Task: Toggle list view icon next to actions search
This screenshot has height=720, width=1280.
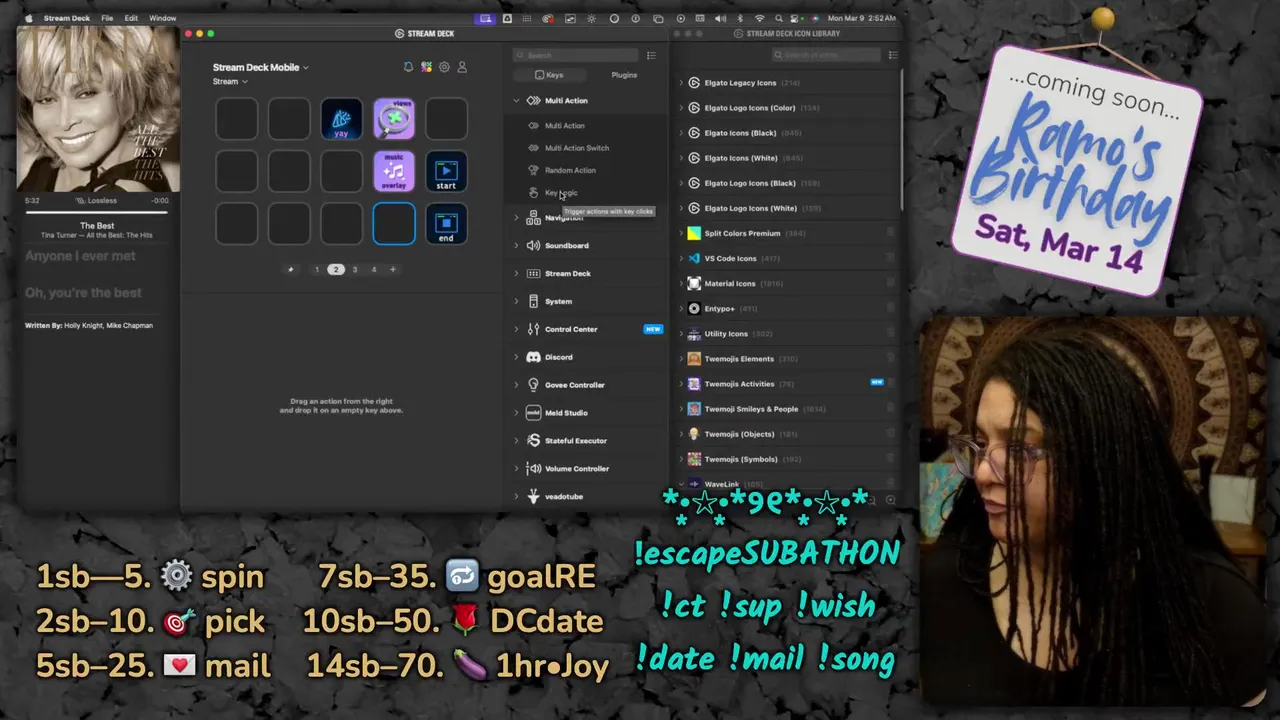Action: [651, 55]
